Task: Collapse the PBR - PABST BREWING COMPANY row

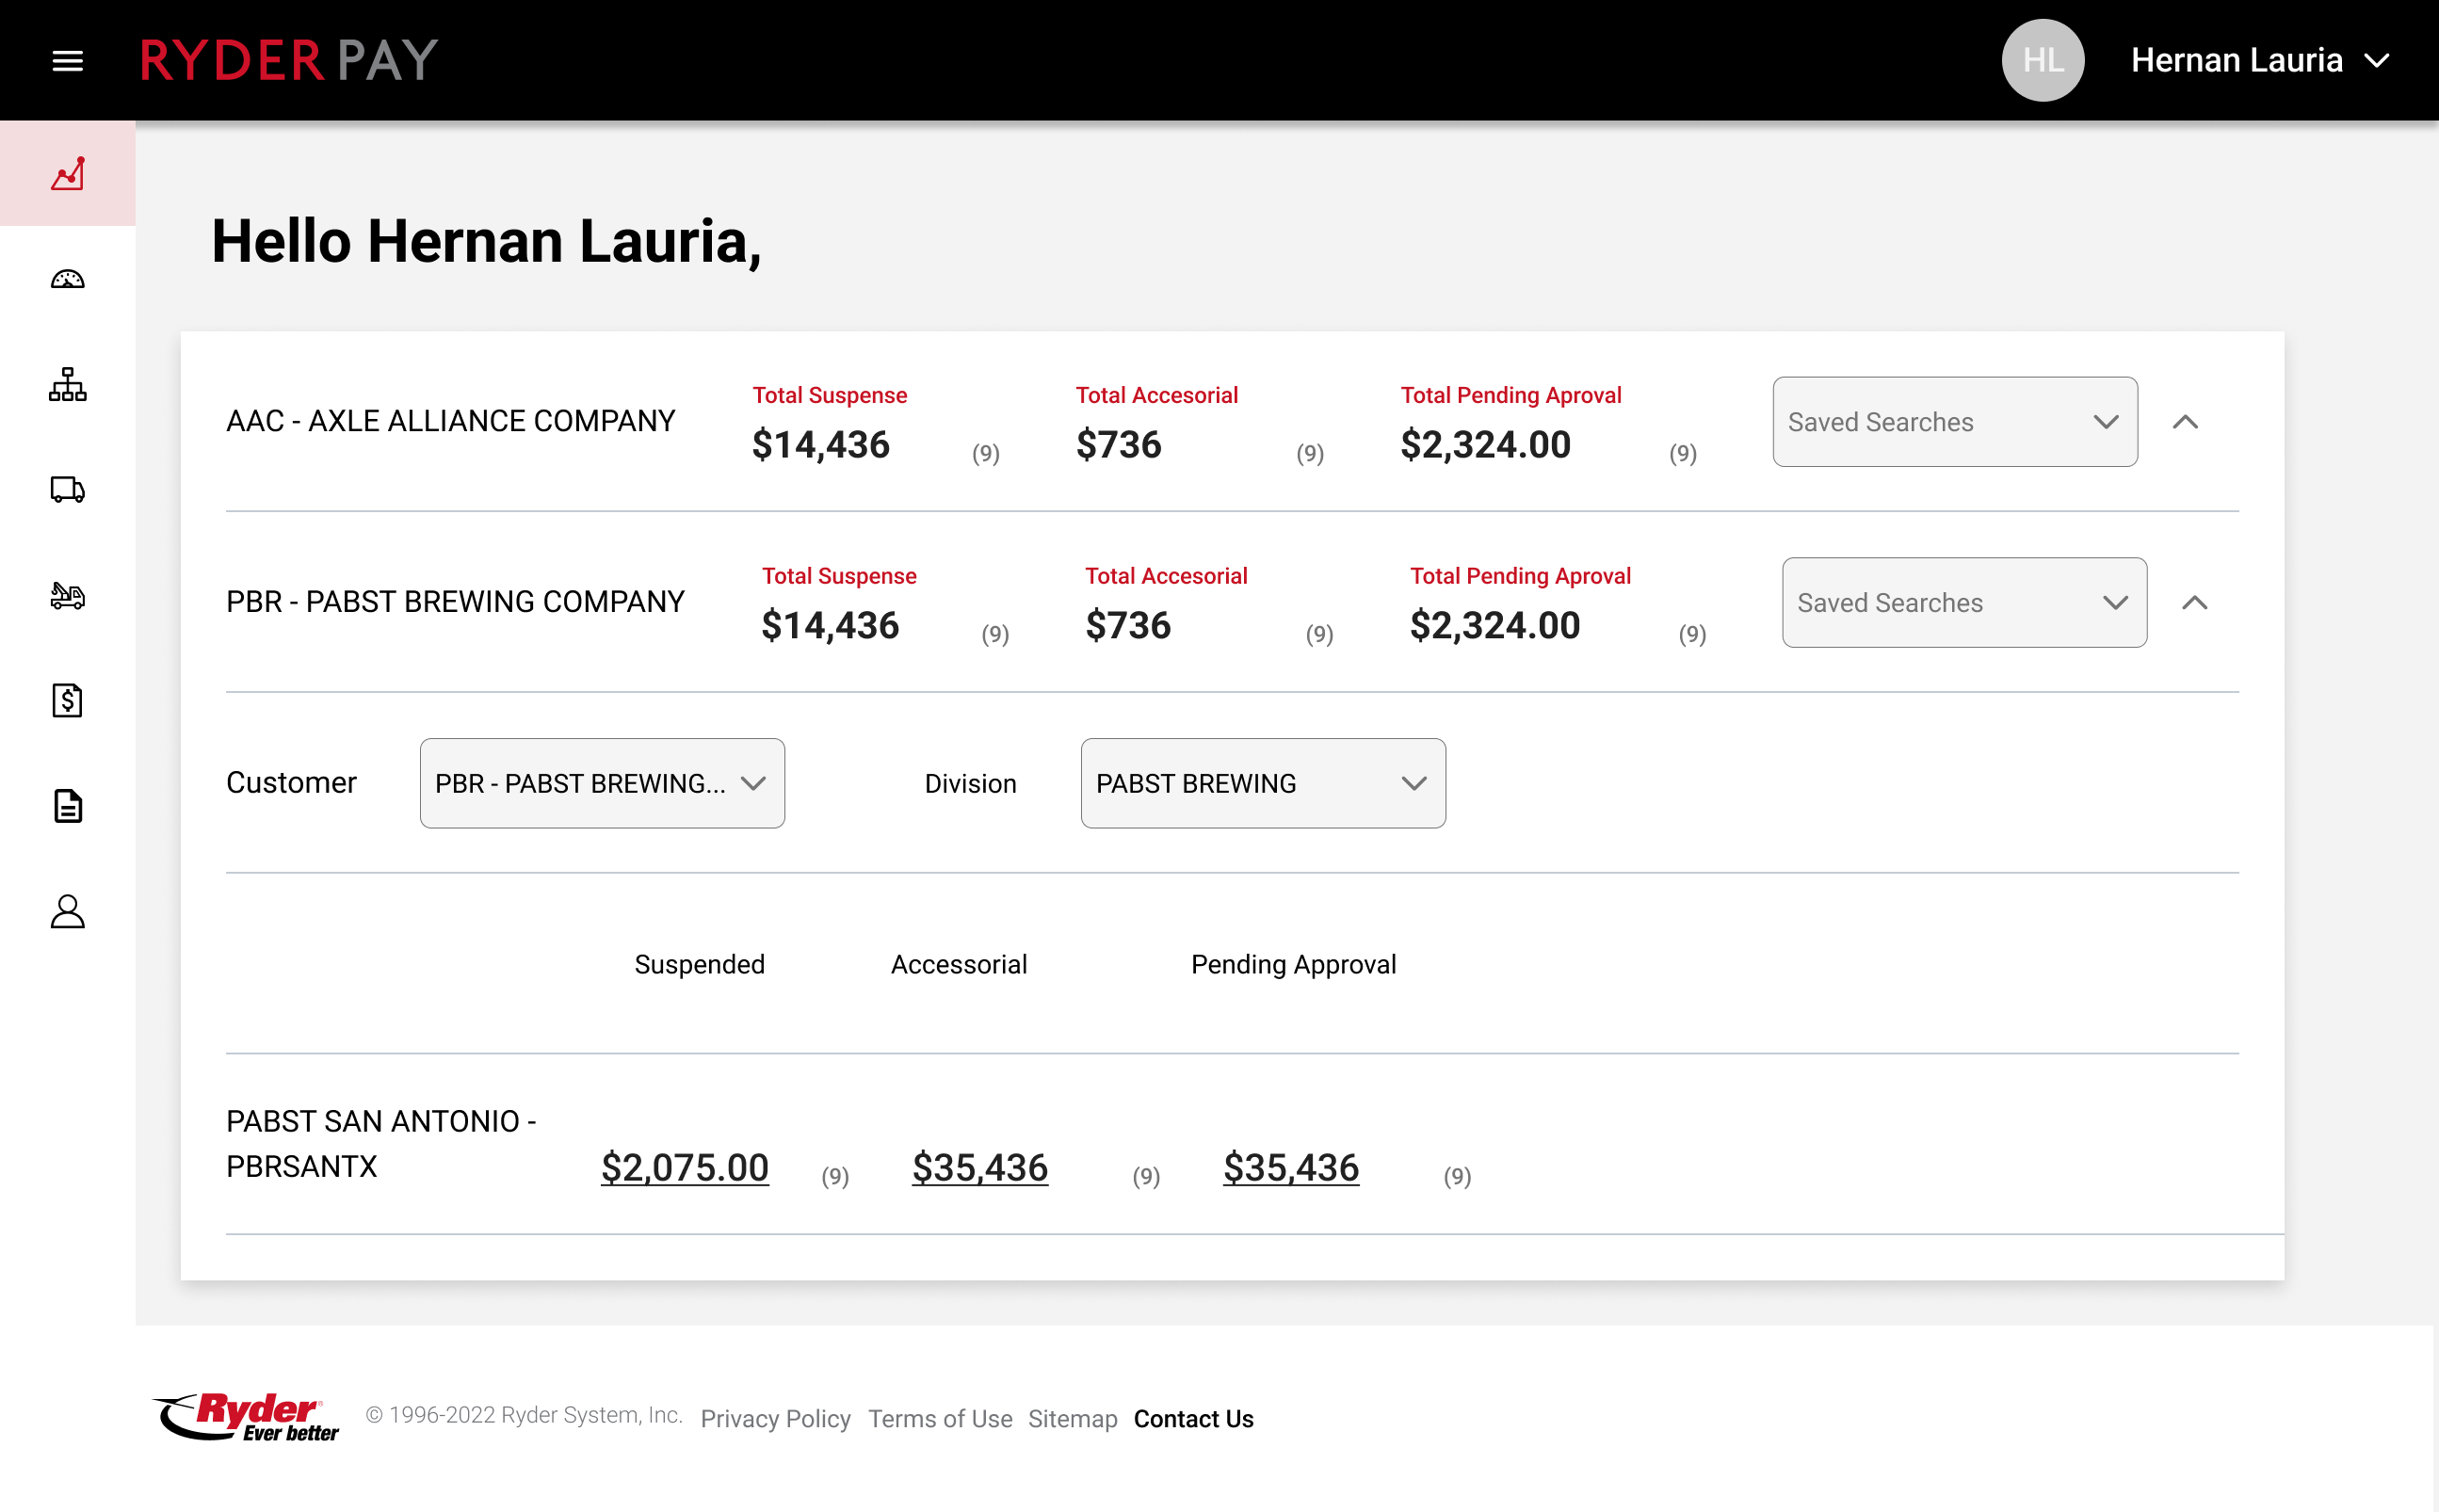Action: click(x=2194, y=603)
